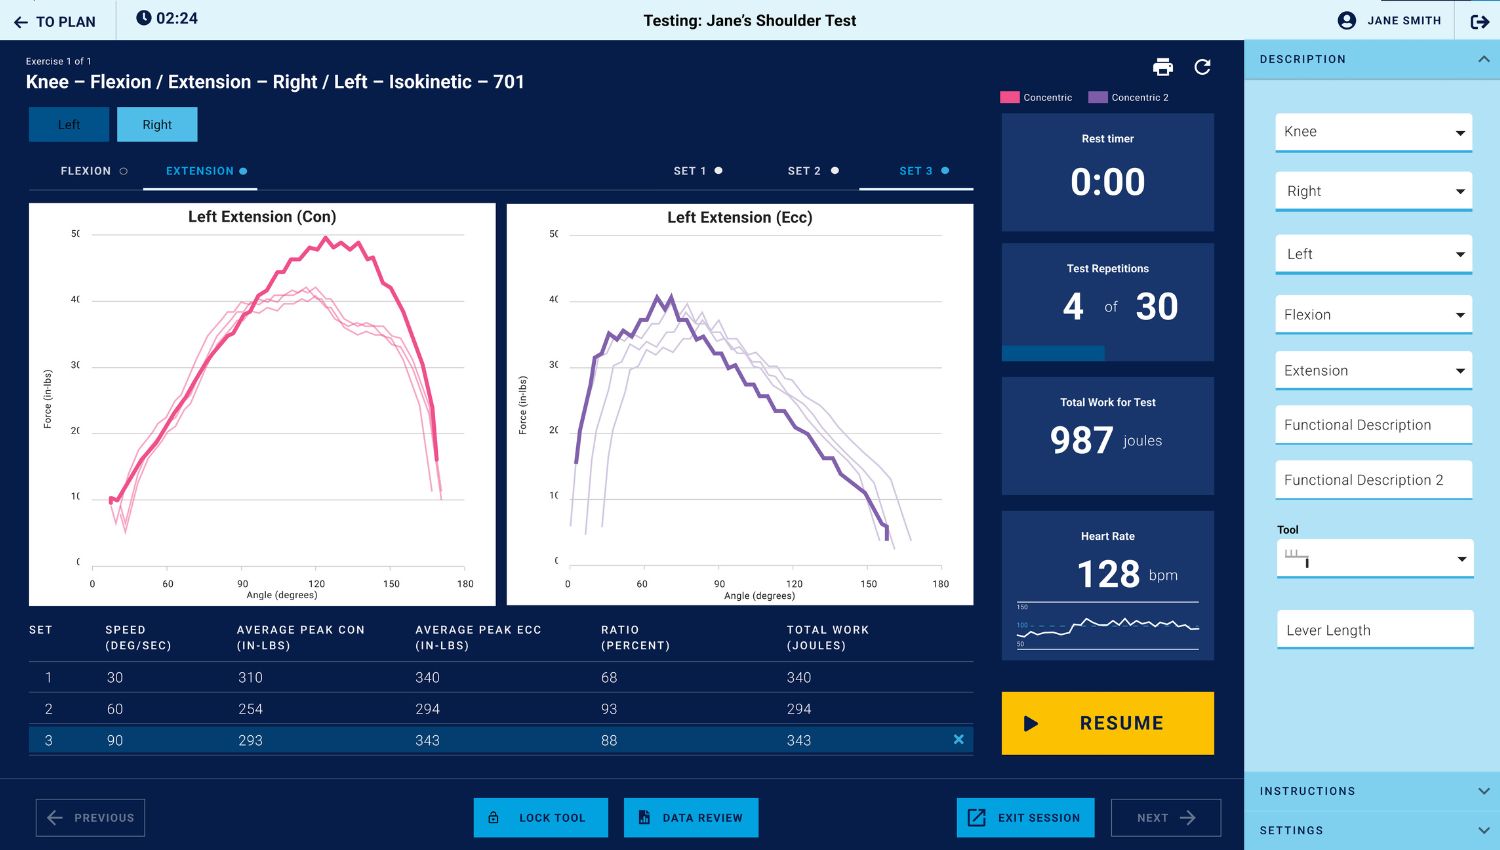Open the Tool dropdown
The width and height of the screenshot is (1500, 850).
pos(1374,559)
